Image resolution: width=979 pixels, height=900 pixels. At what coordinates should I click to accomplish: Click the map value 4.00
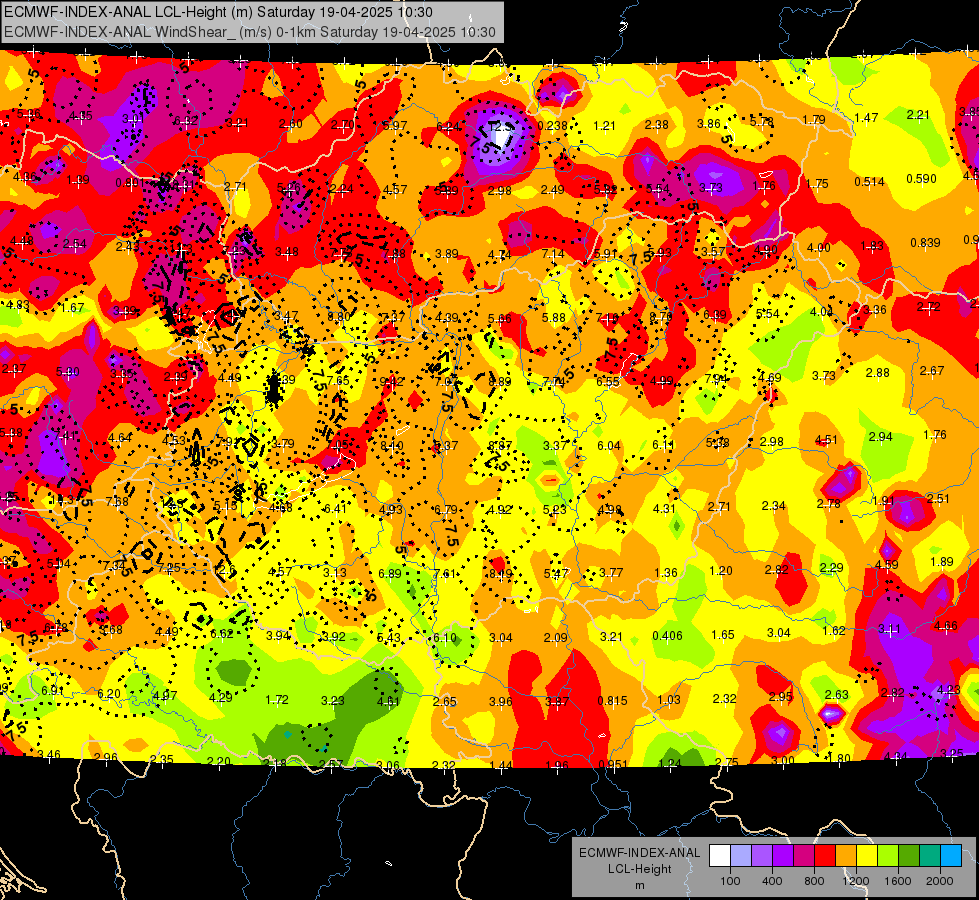(x=818, y=247)
